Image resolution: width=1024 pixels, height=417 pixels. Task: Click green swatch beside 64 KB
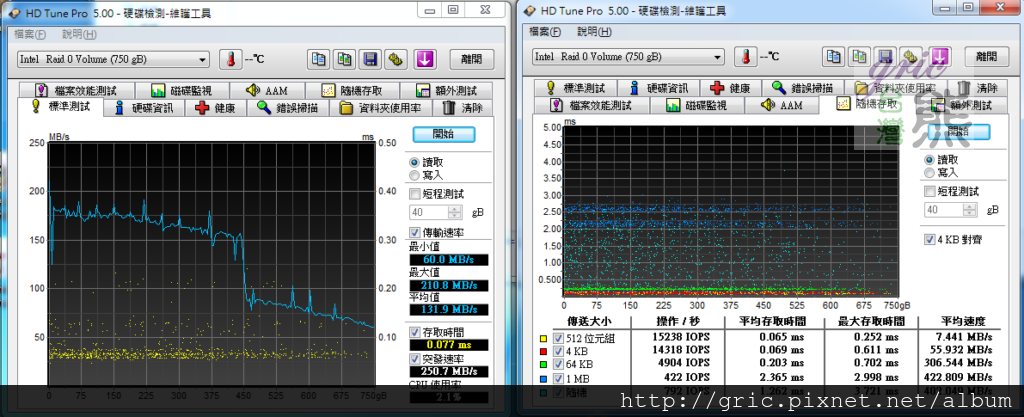click(x=543, y=364)
